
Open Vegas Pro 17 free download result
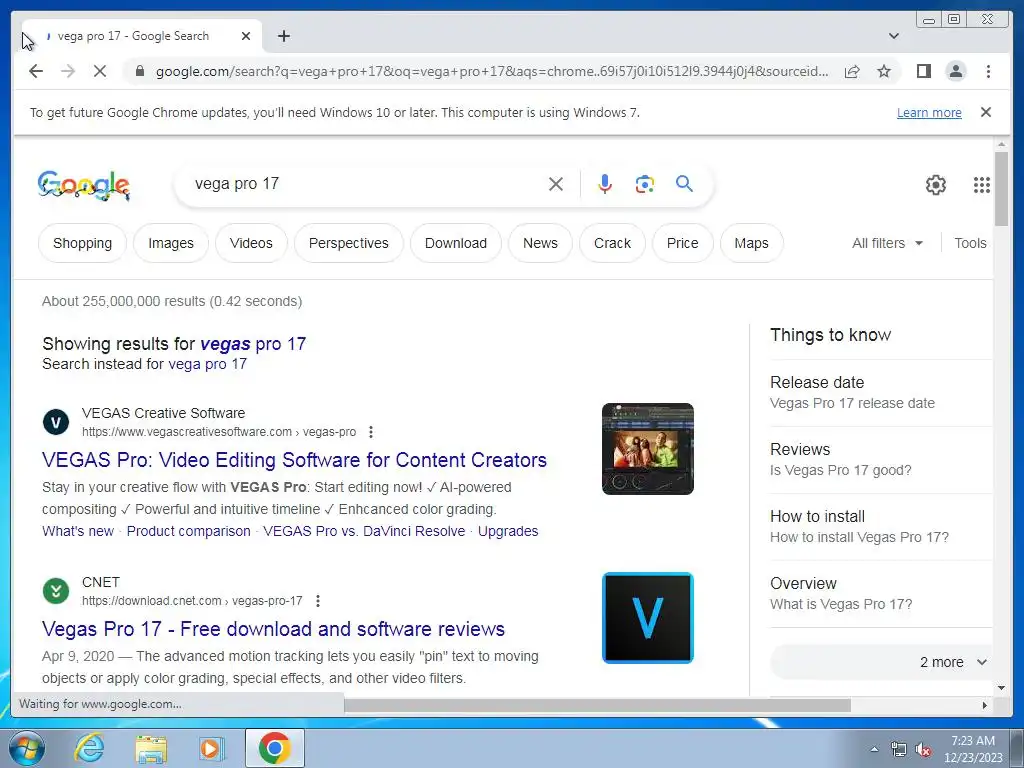click(x=273, y=629)
